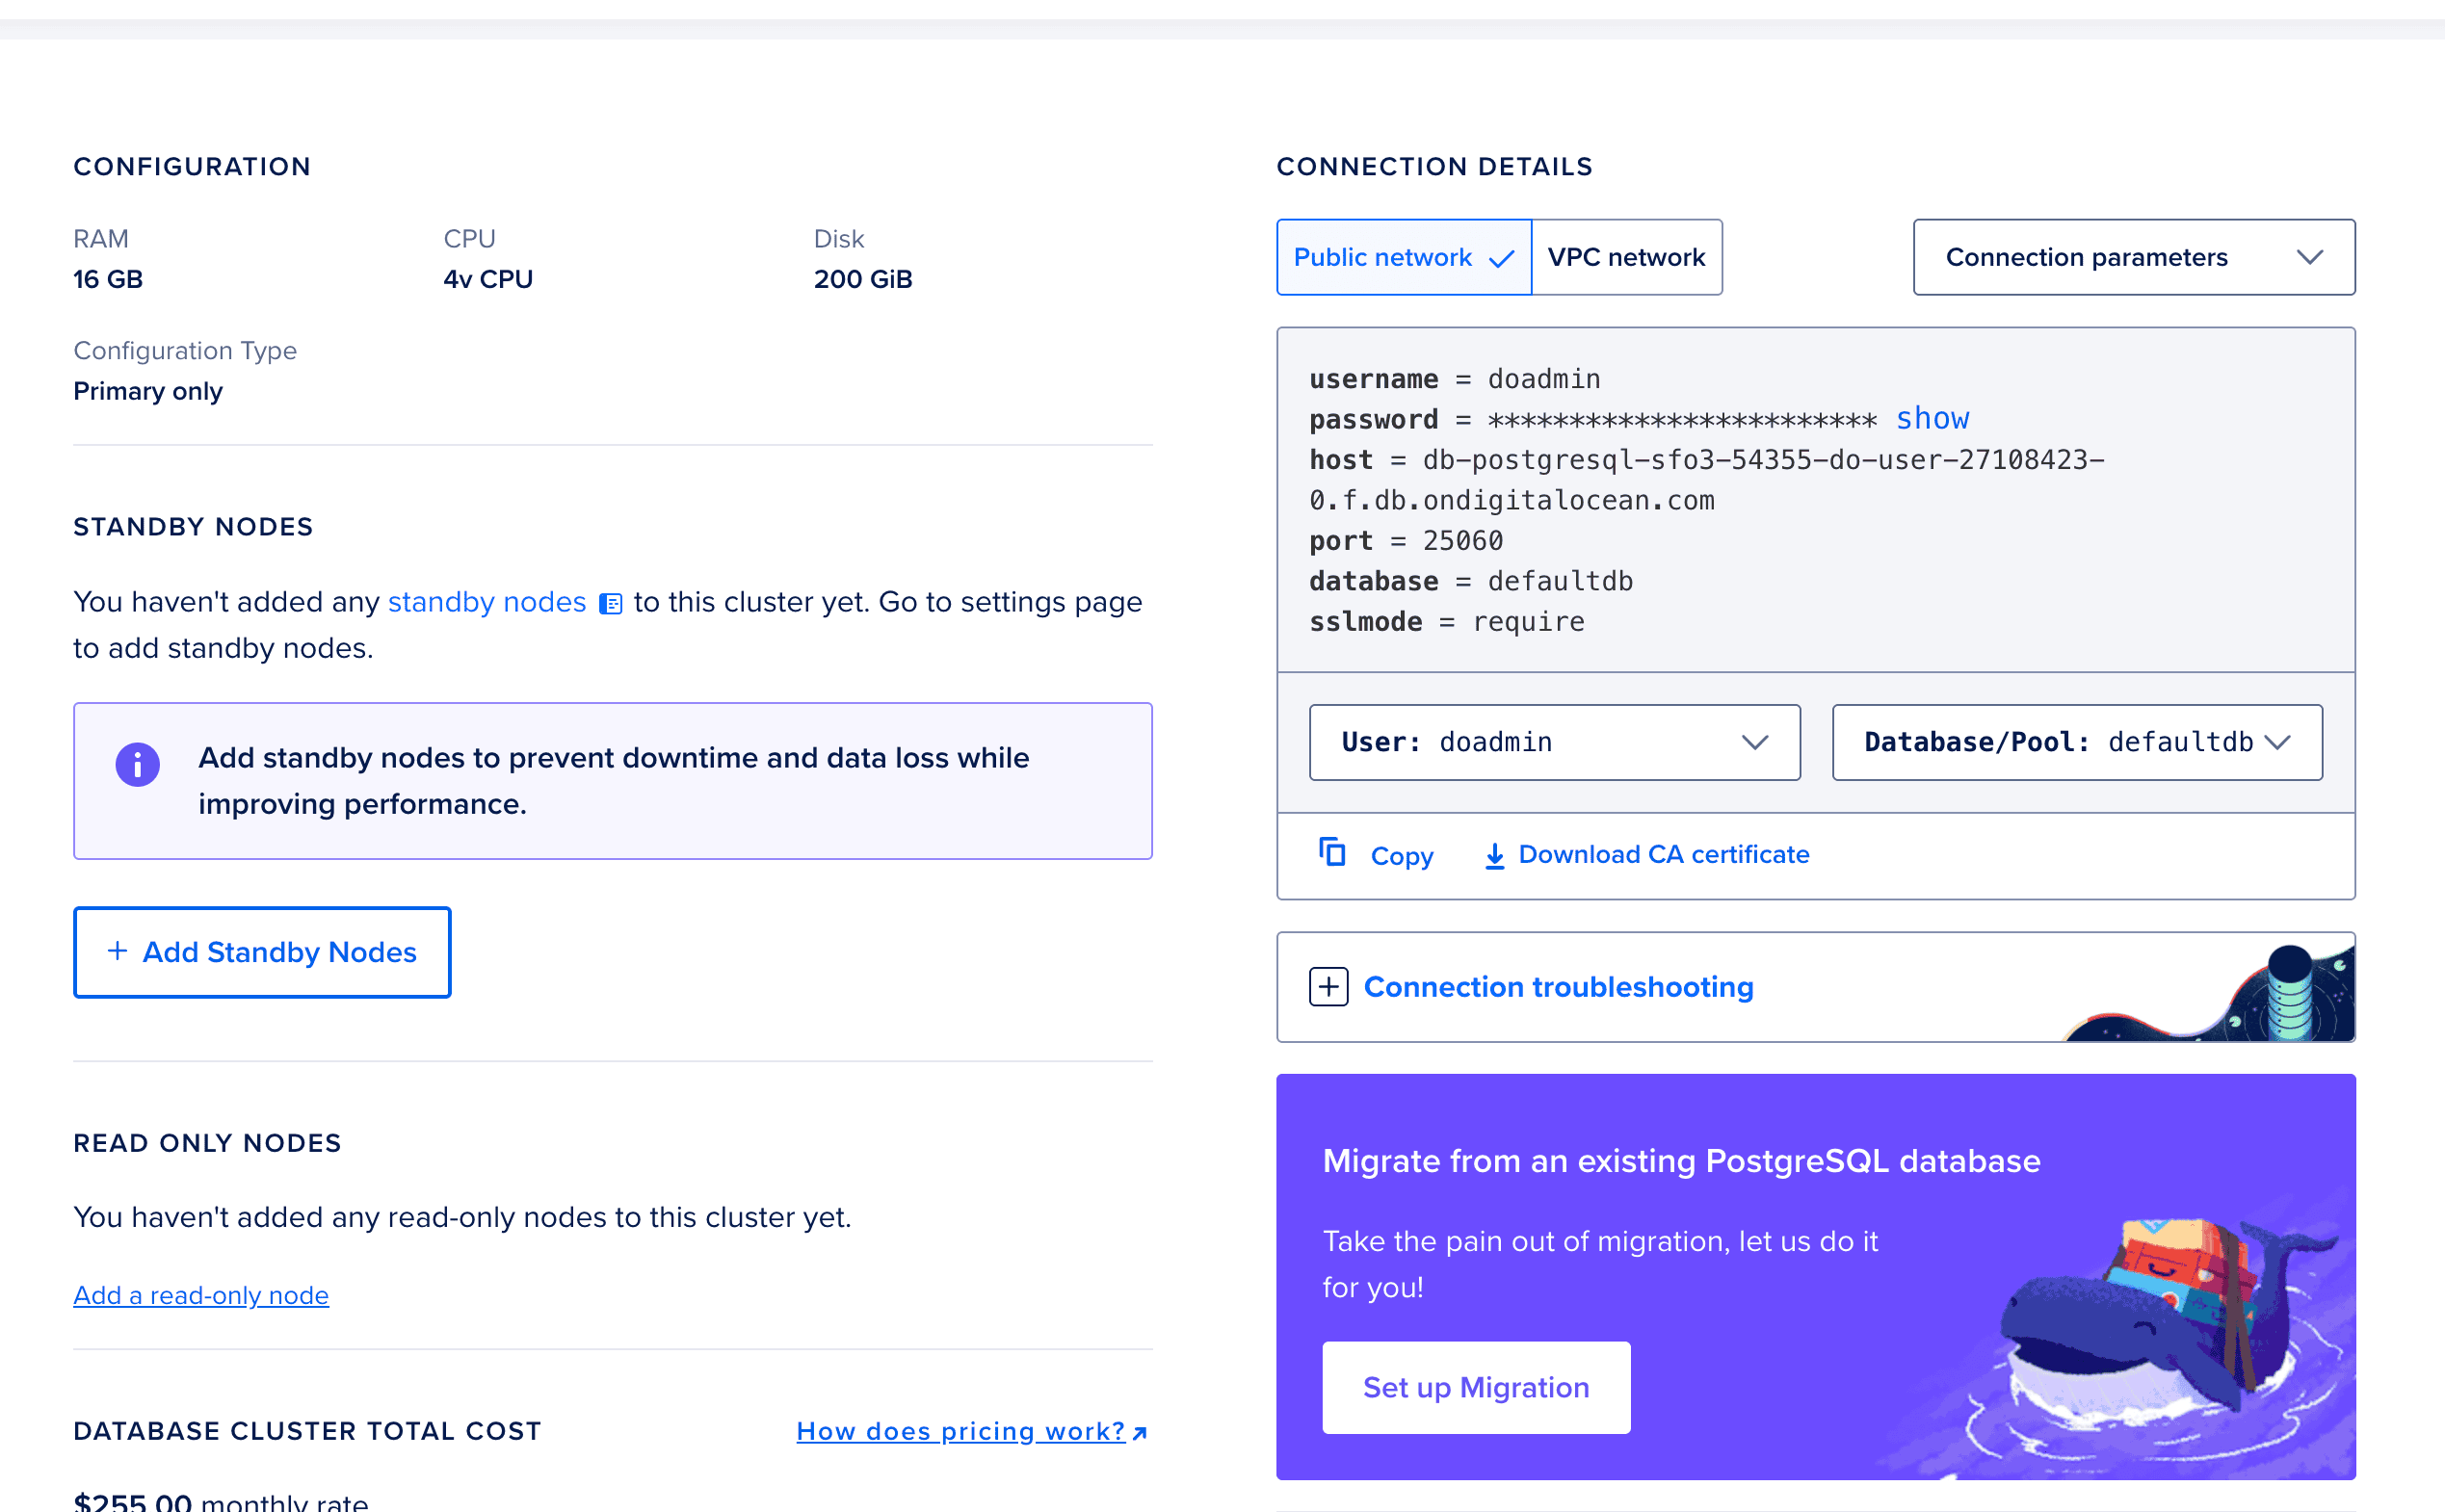Viewport: 2445px width, 1512px height.
Task: Follow the standby nodes documentation link
Action: click(486, 602)
